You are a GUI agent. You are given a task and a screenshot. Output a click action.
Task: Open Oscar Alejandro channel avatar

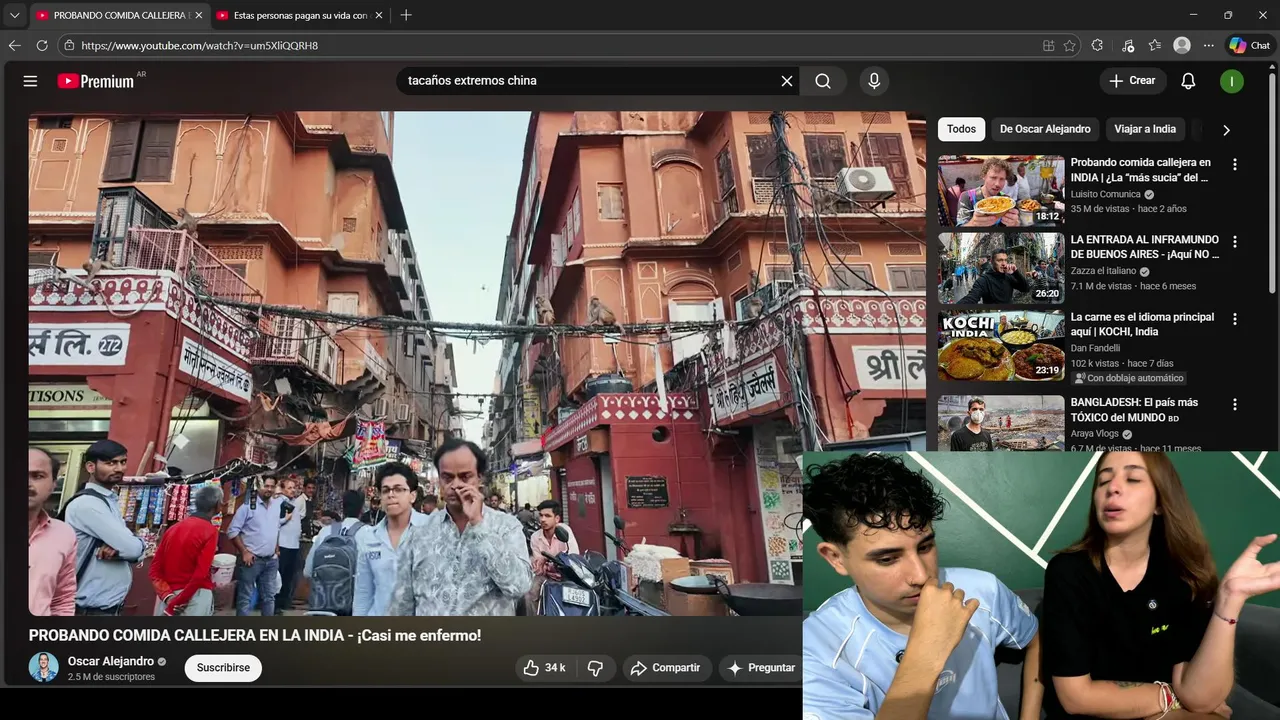click(x=44, y=667)
